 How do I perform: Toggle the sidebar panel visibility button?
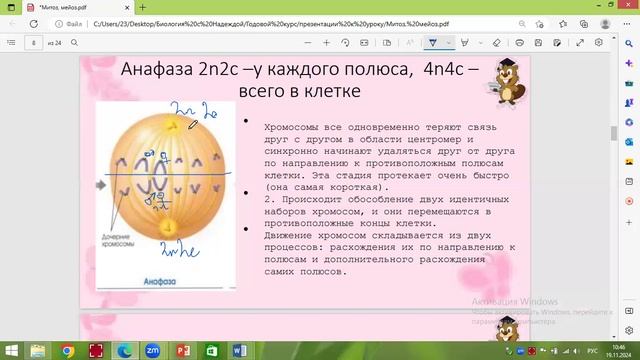(x=629, y=311)
